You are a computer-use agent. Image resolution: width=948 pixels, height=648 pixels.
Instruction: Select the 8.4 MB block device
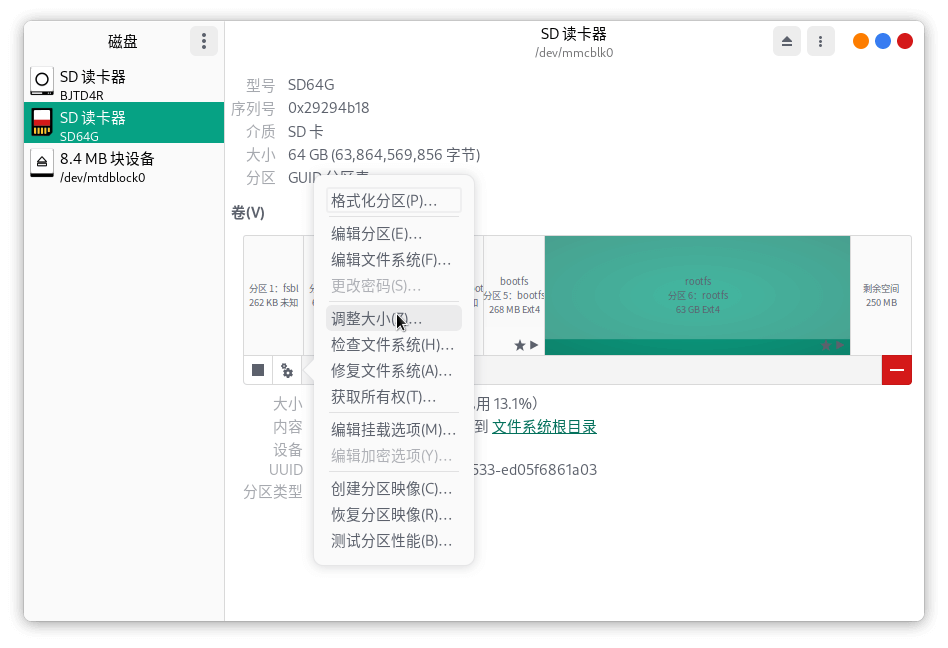coord(124,167)
